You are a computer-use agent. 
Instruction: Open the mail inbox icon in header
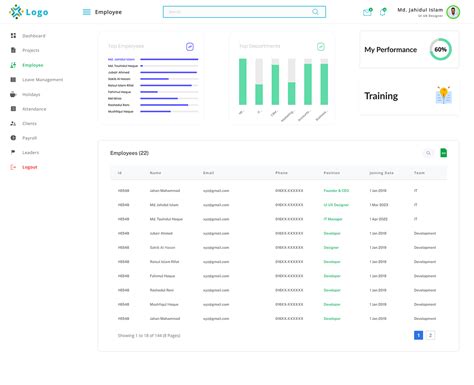coord(367,12)
